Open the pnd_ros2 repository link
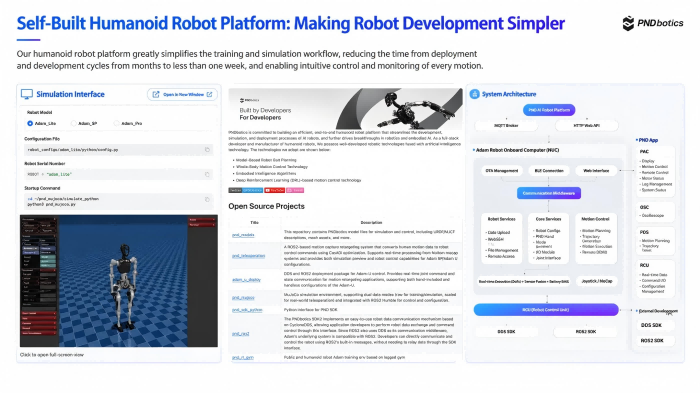Viewport: 700px width, 393px height. 241,334
